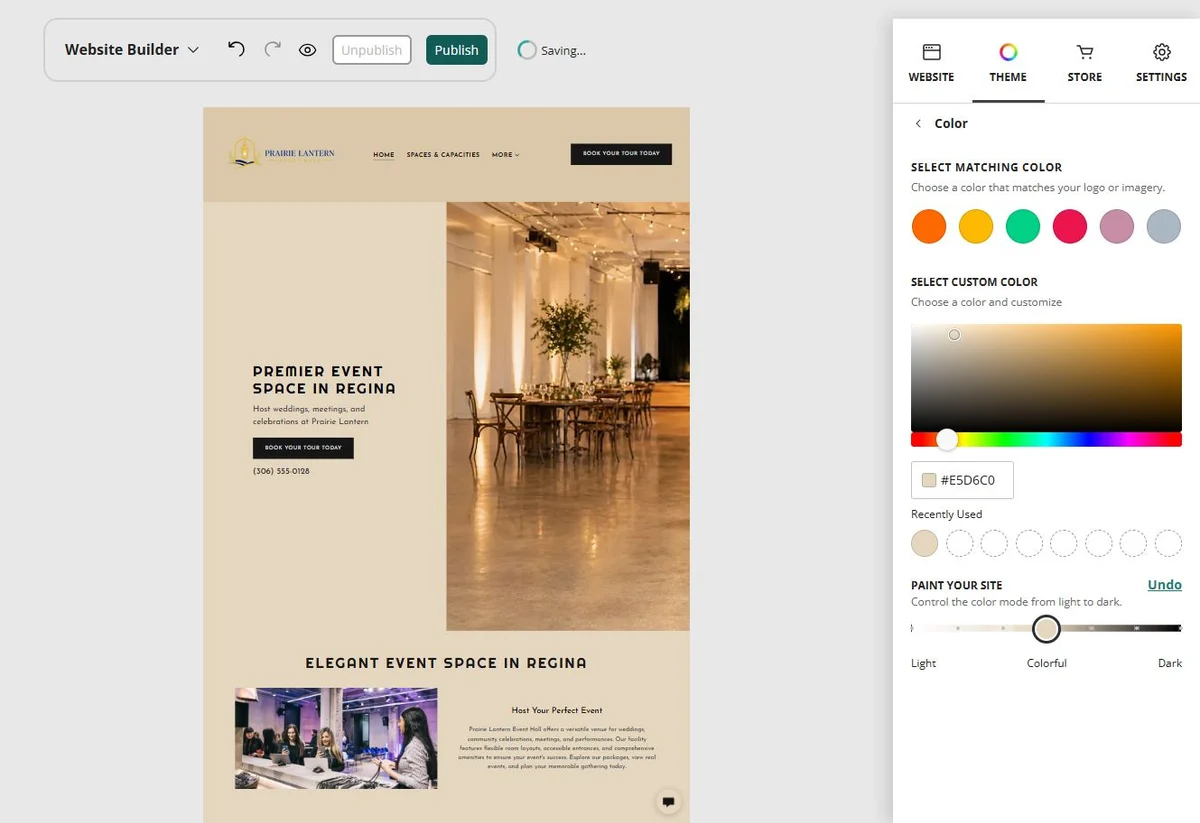Click the Recently Used label
This screenshot has height=823, width=1200.
click(x=946, y=514)
